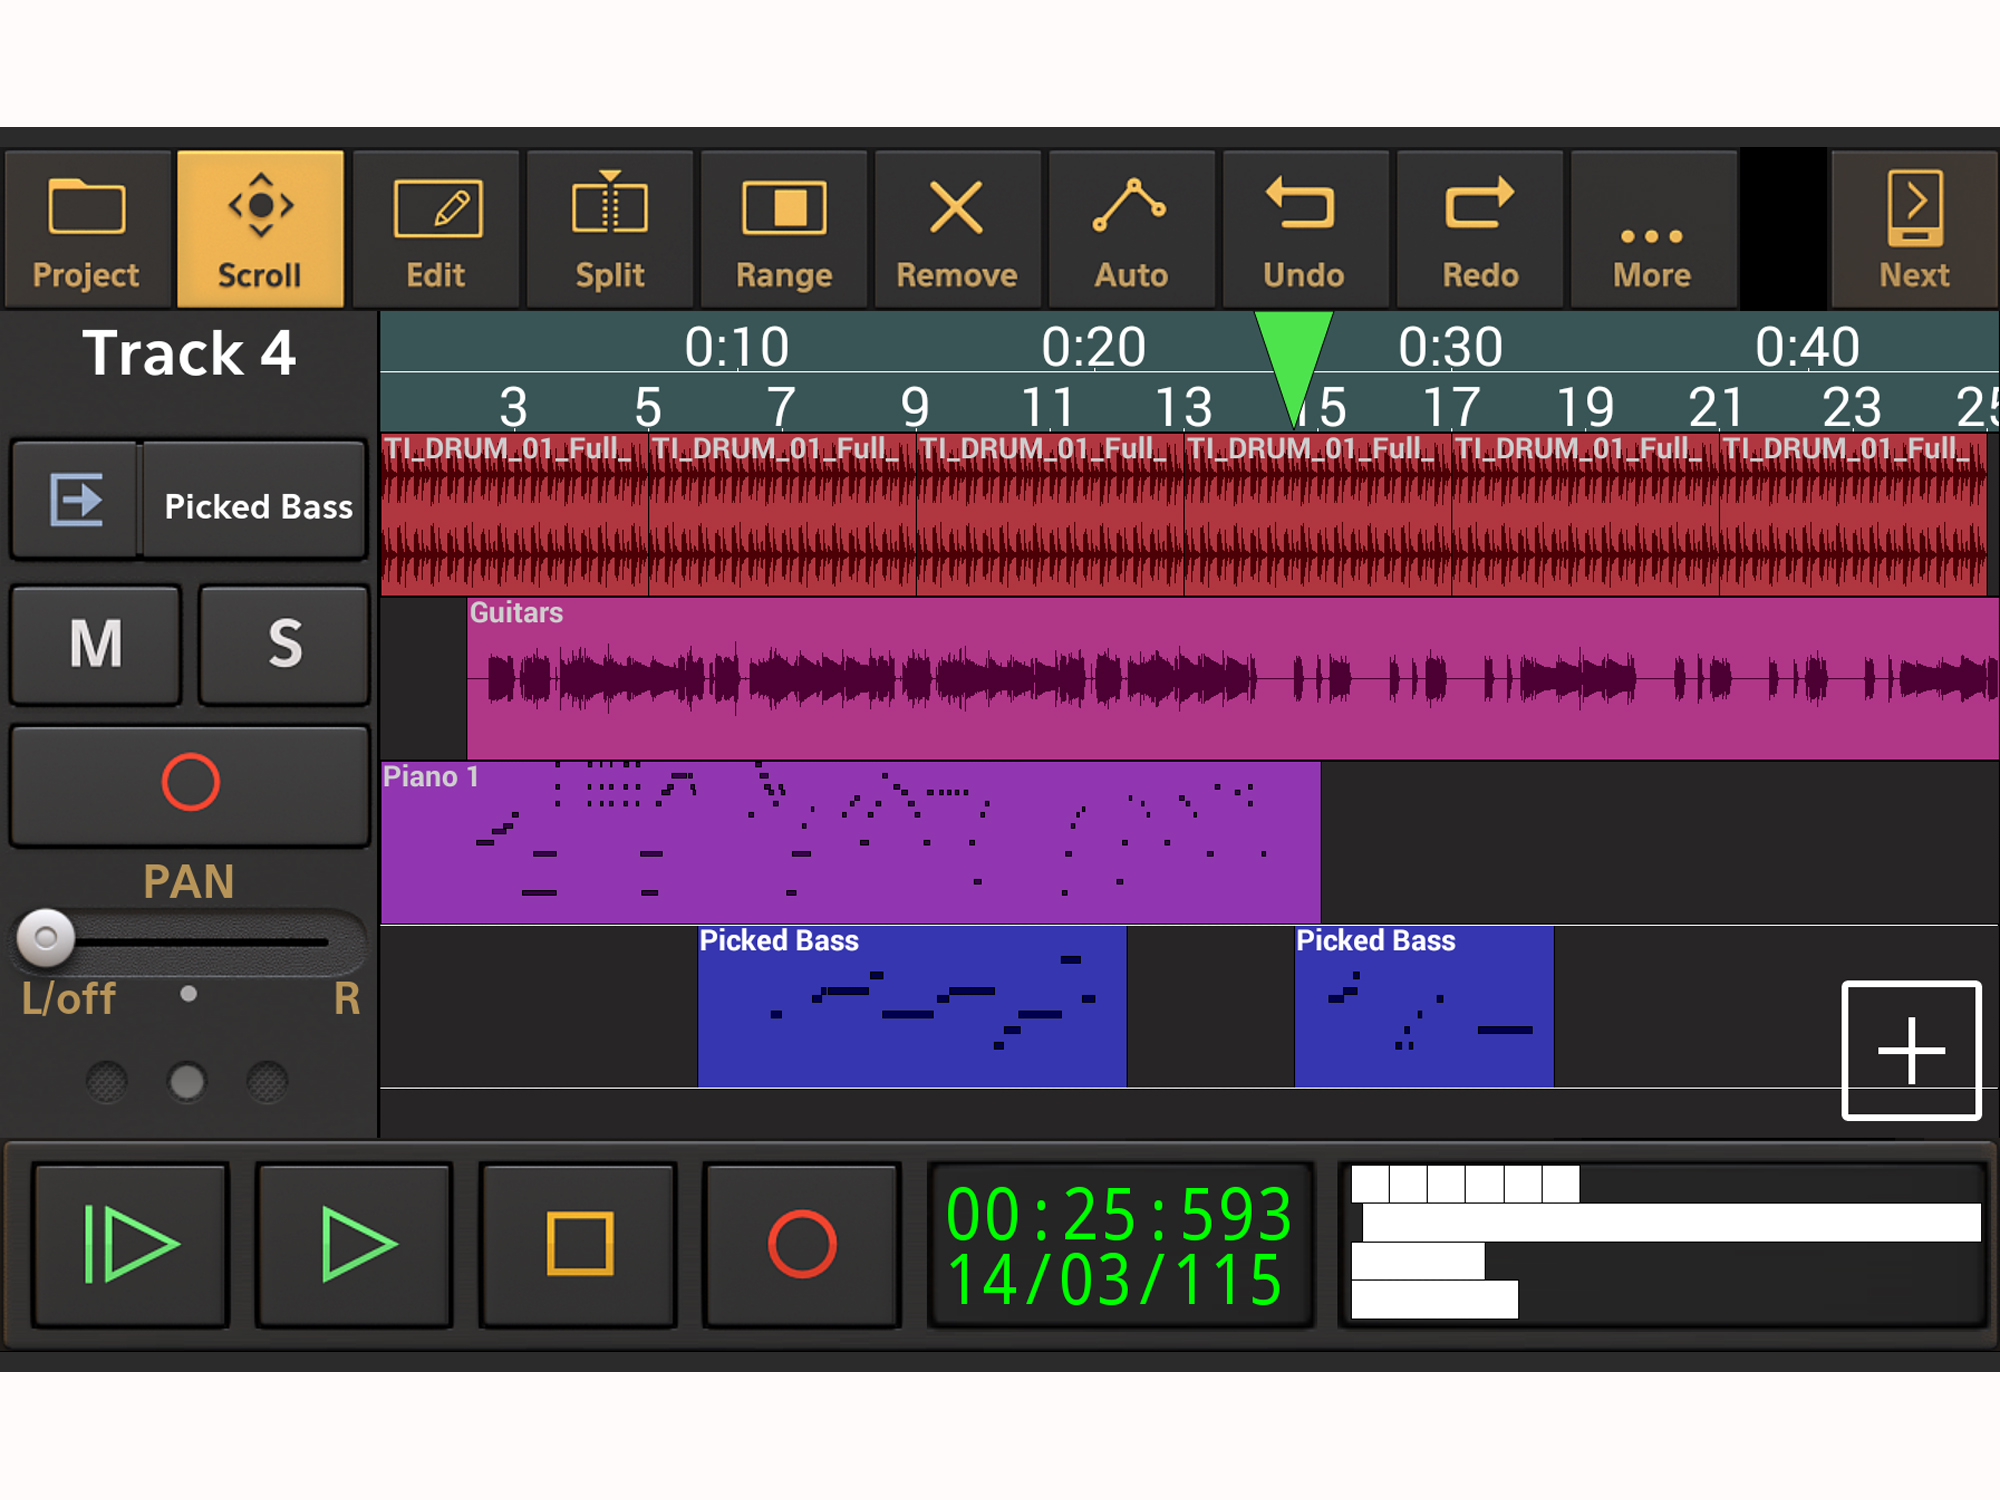Select the Range tool

coord(784,229)
